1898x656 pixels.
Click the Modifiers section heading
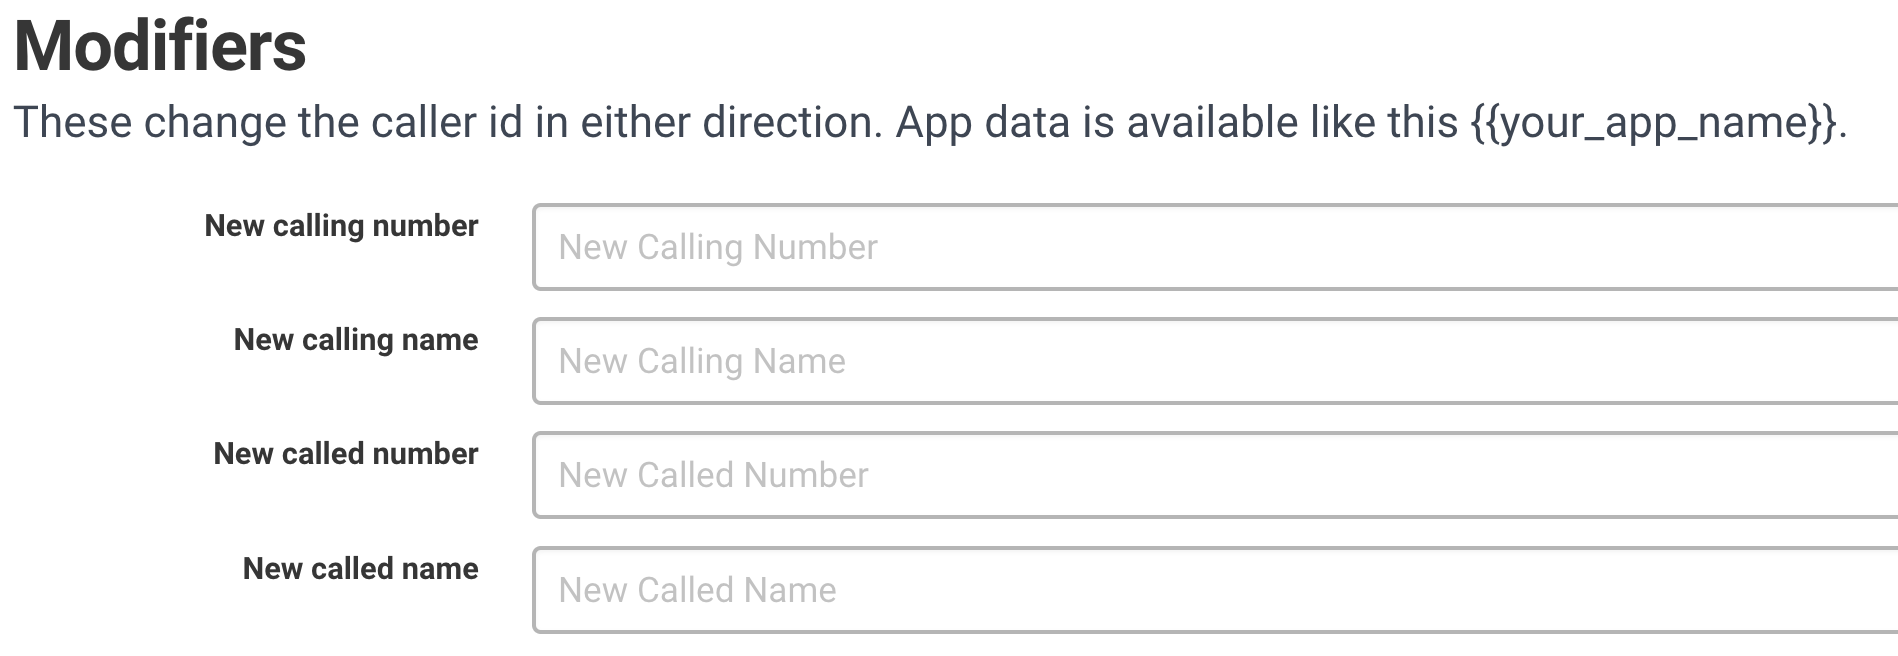pyautogui.click(x=160, y=46)
